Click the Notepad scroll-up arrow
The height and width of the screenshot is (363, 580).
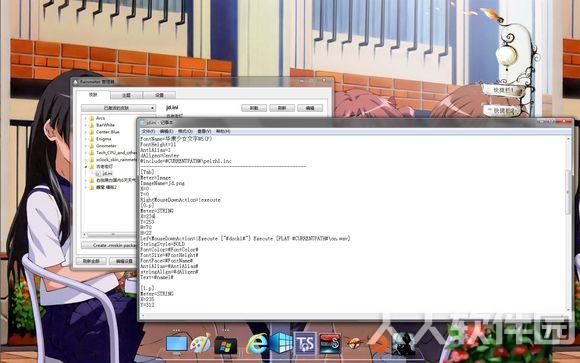point(569,138)
